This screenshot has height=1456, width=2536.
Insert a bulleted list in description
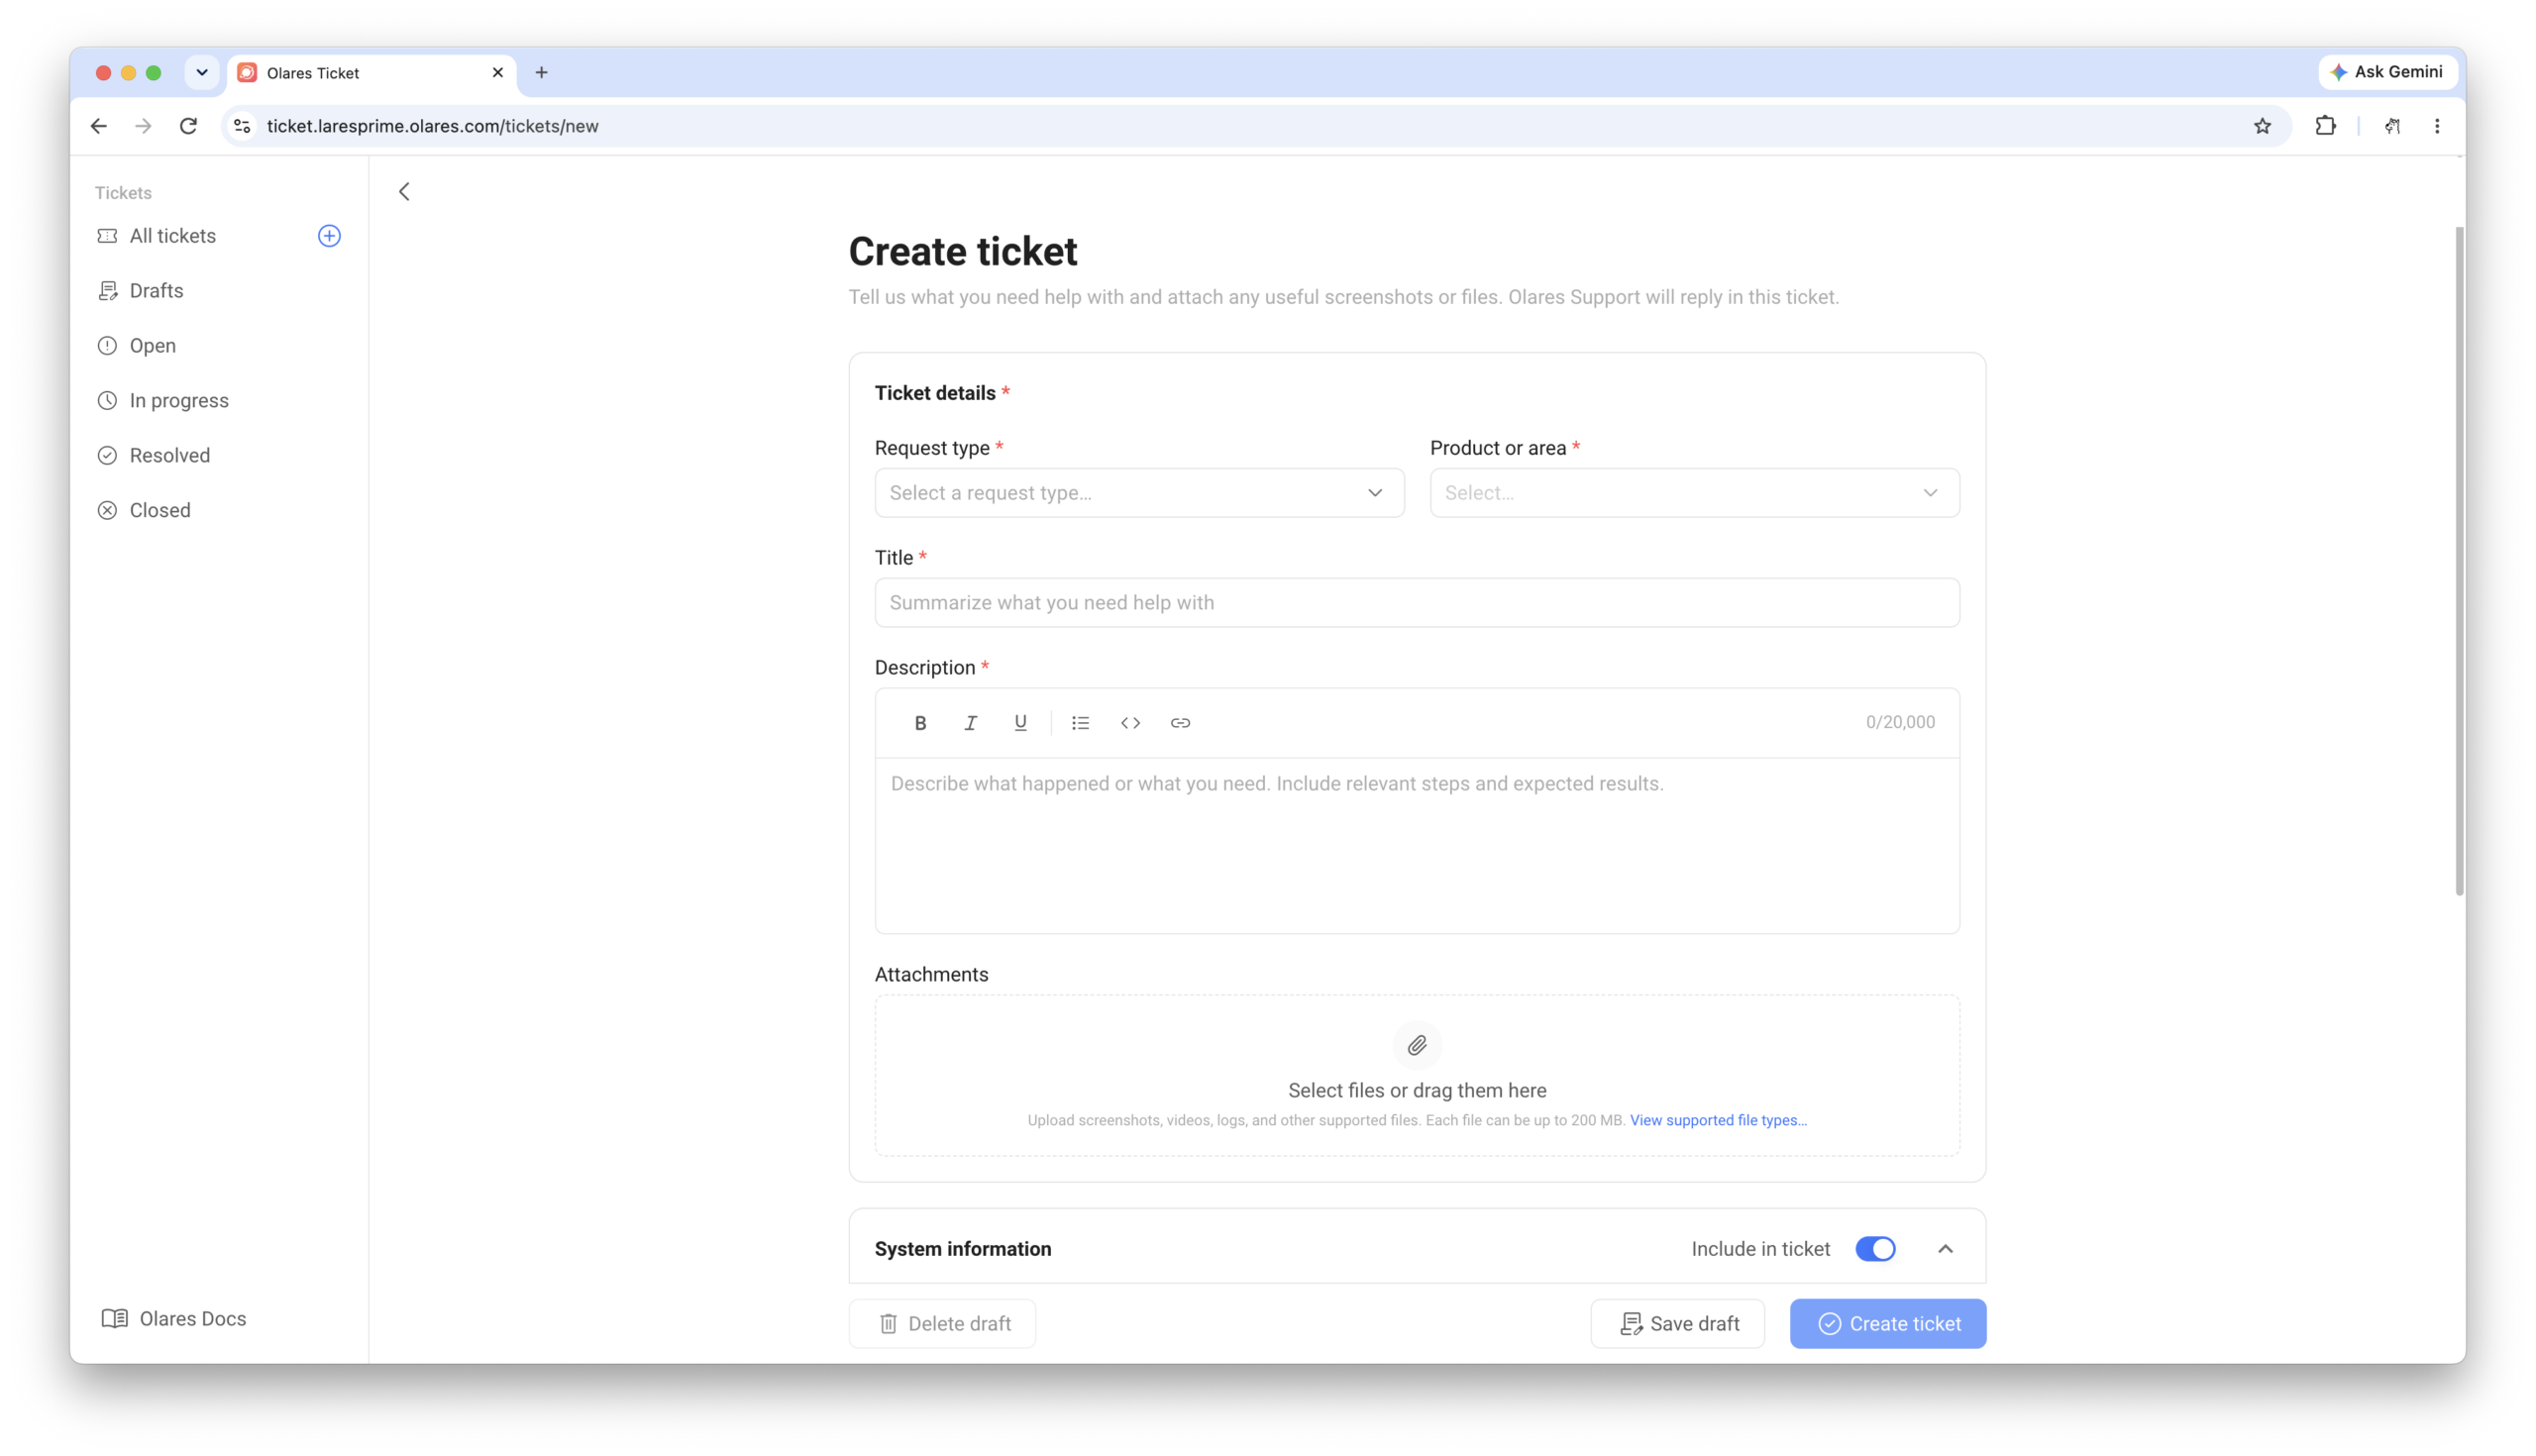pyautogui.click(x=1080, y=722)
